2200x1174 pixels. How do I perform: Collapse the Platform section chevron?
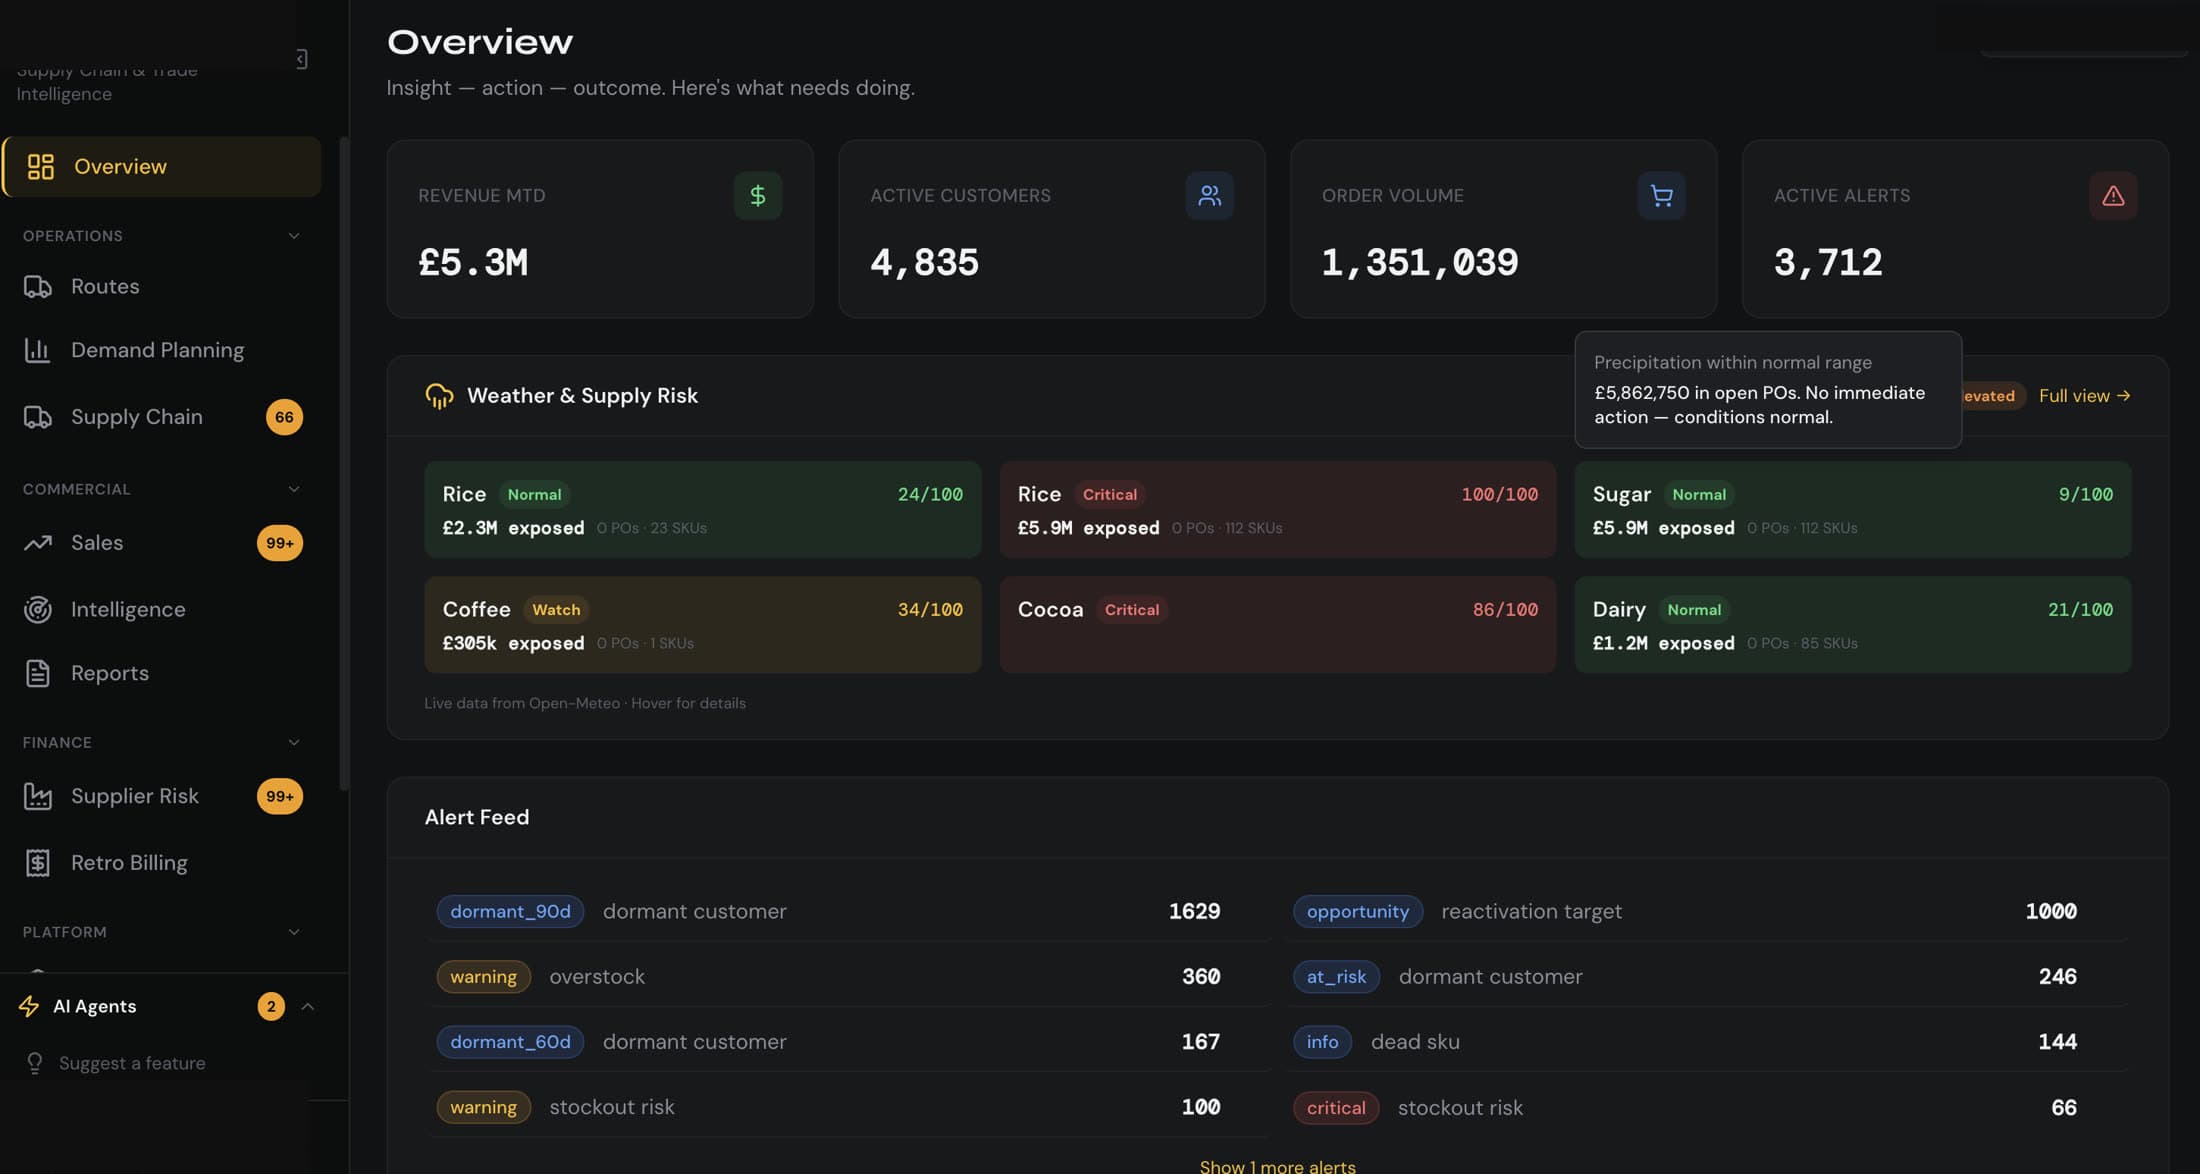coord(294,932)
